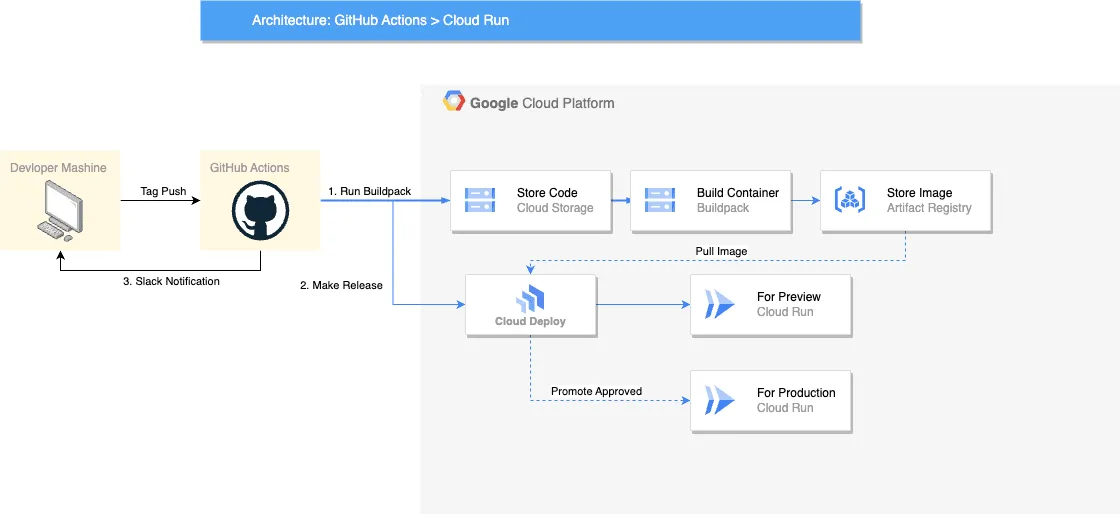Viewport: 1120px width, 514px height.
Task: Select the Cloud Run icon in For Preview
Action: point(719,304)
